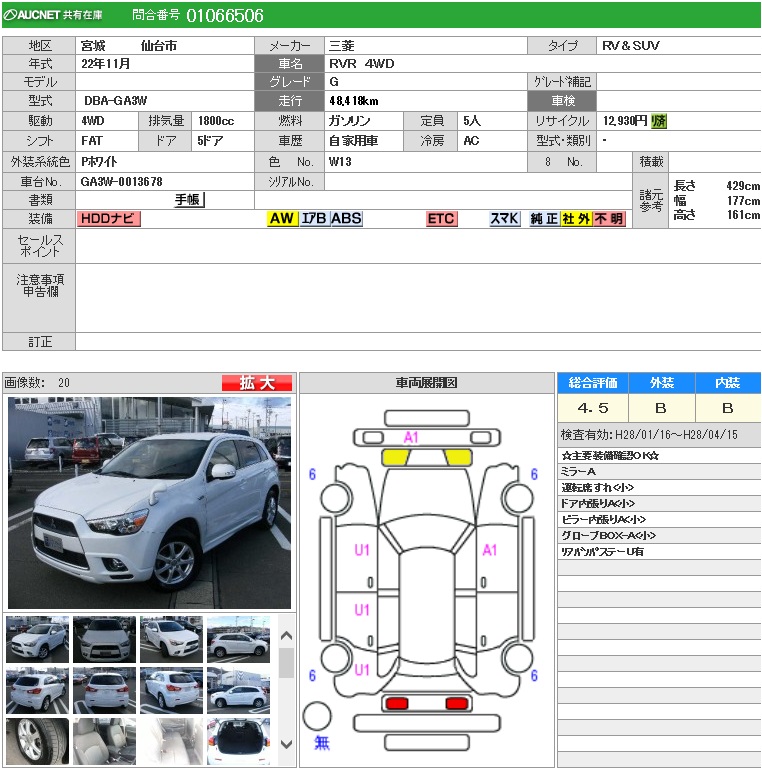The height and width of the screenshot is (769, 762).
Task: Click the 純正 equipment badge
Action: tap(544, 219)
